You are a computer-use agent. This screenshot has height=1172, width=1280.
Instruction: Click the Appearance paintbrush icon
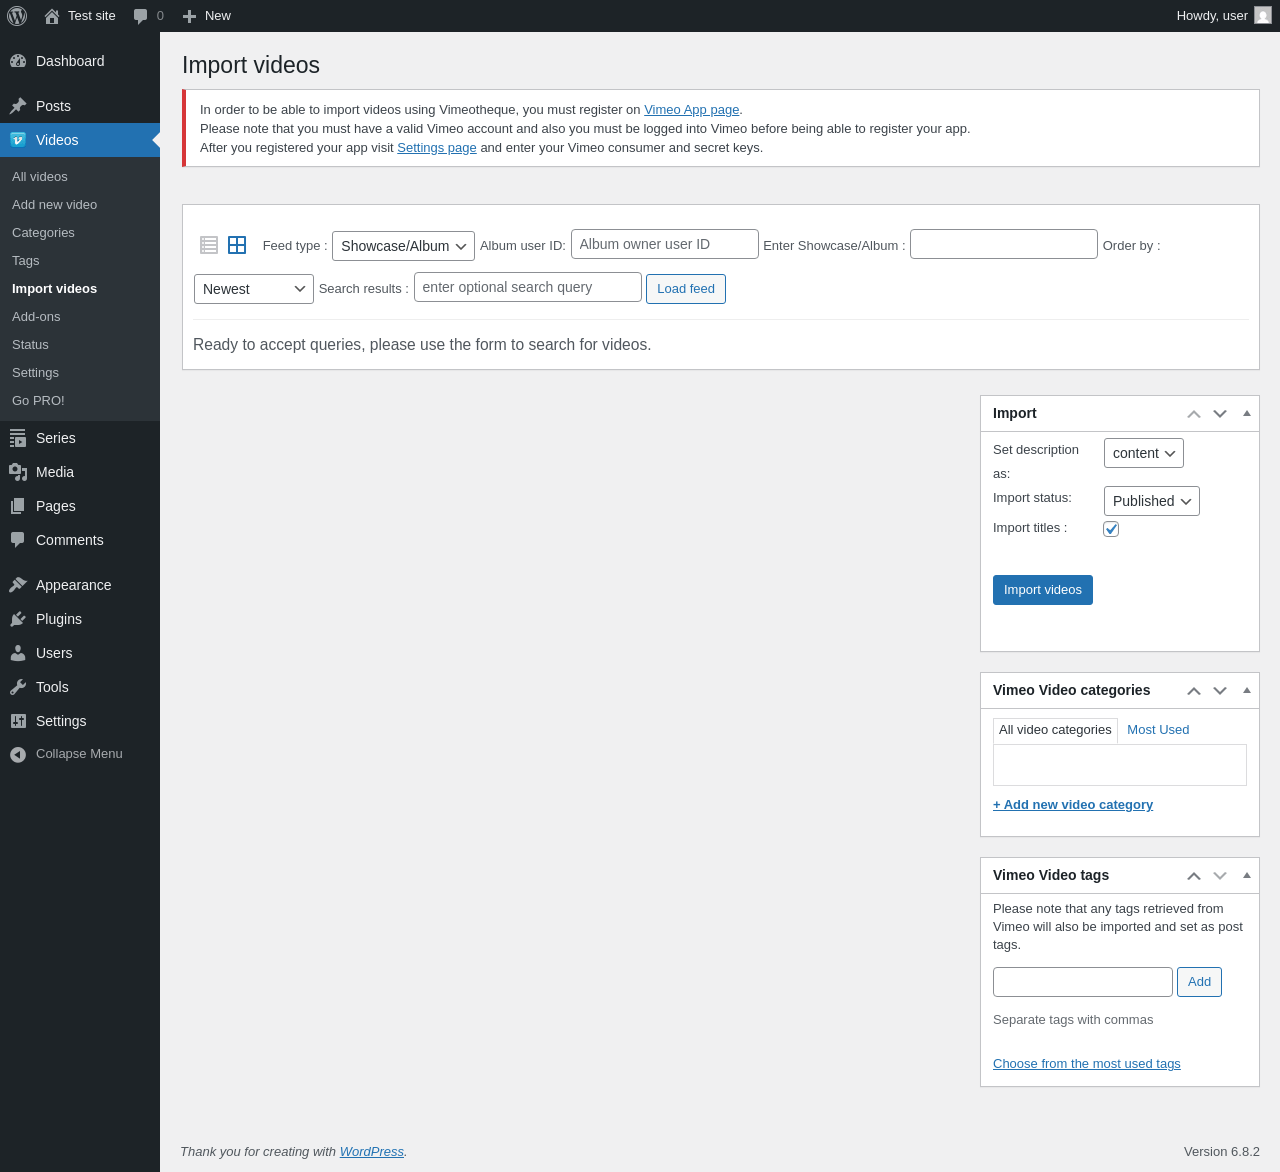point(18,585)
